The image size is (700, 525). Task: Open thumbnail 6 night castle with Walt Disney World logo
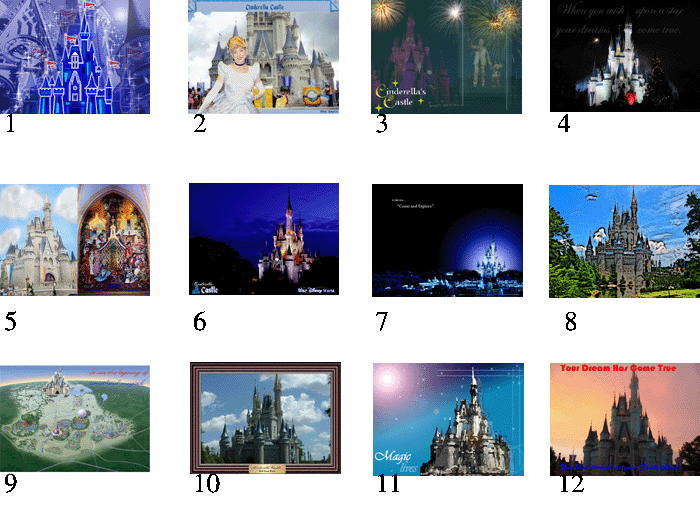264,239
